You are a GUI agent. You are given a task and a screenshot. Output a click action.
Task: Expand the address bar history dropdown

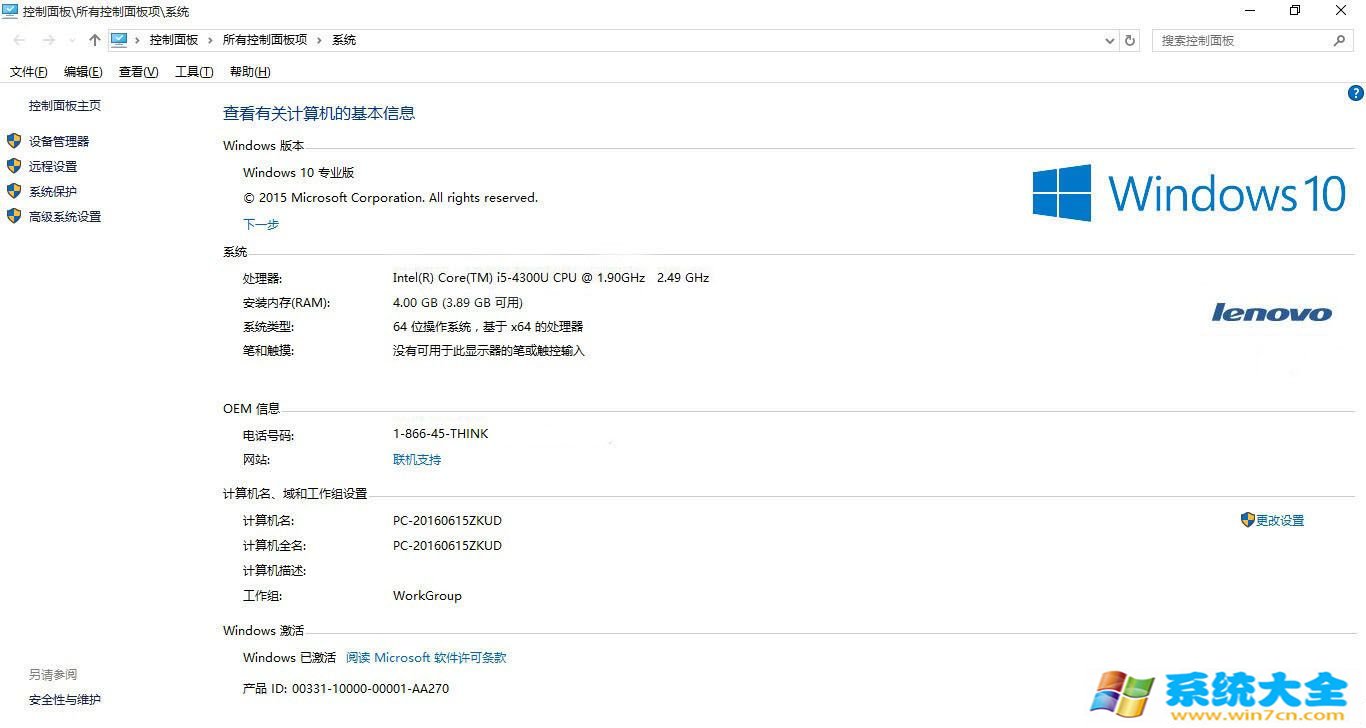(1109, 40)
